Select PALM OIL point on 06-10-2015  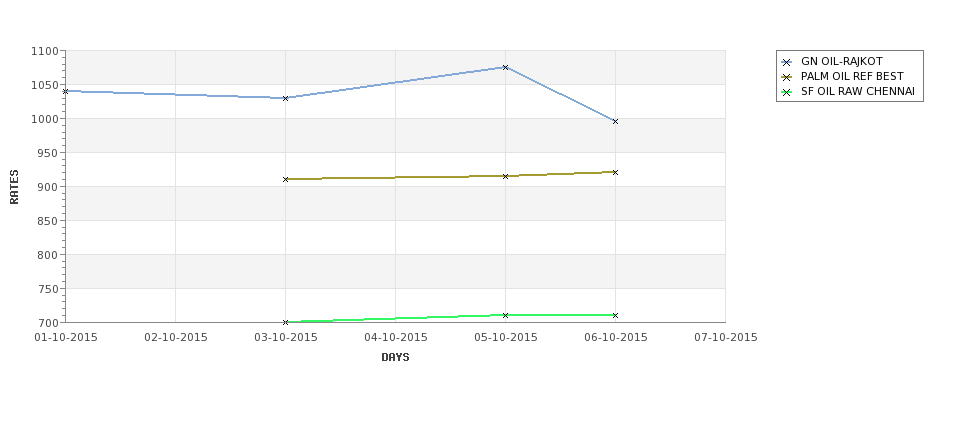tap(616, 172)
